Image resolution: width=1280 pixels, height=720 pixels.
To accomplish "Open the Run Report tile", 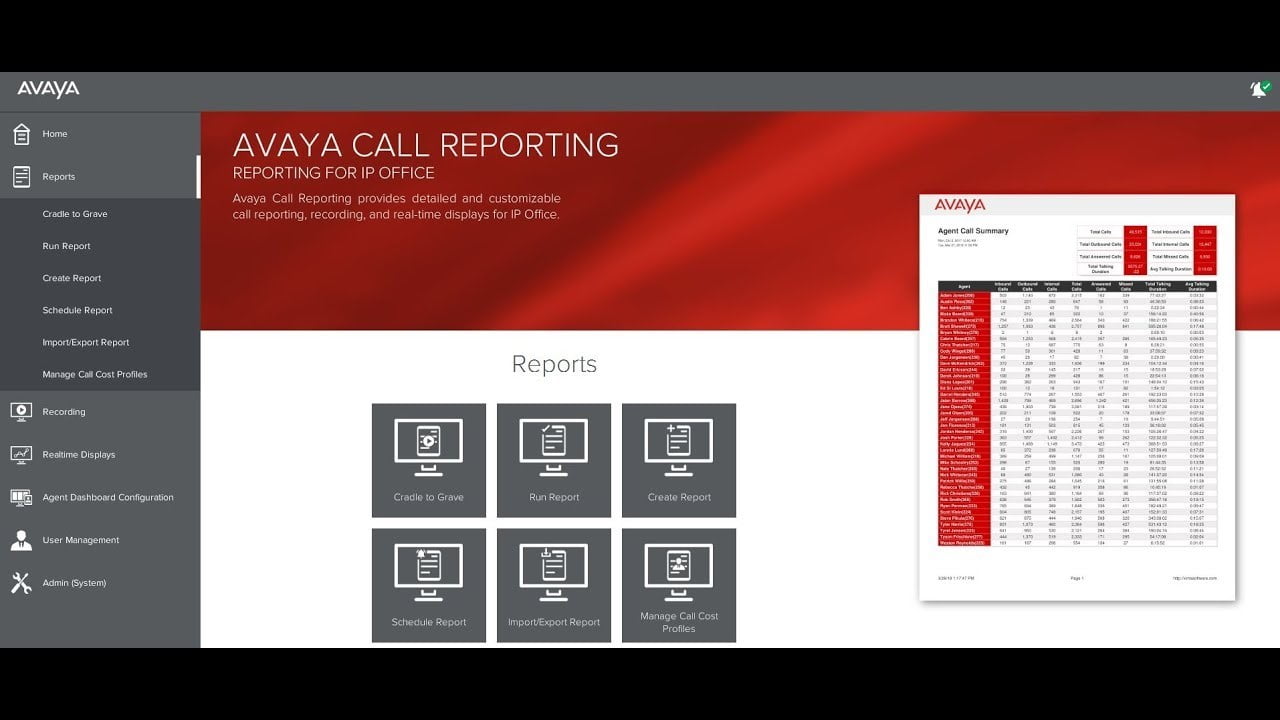I will pos(553,460).
